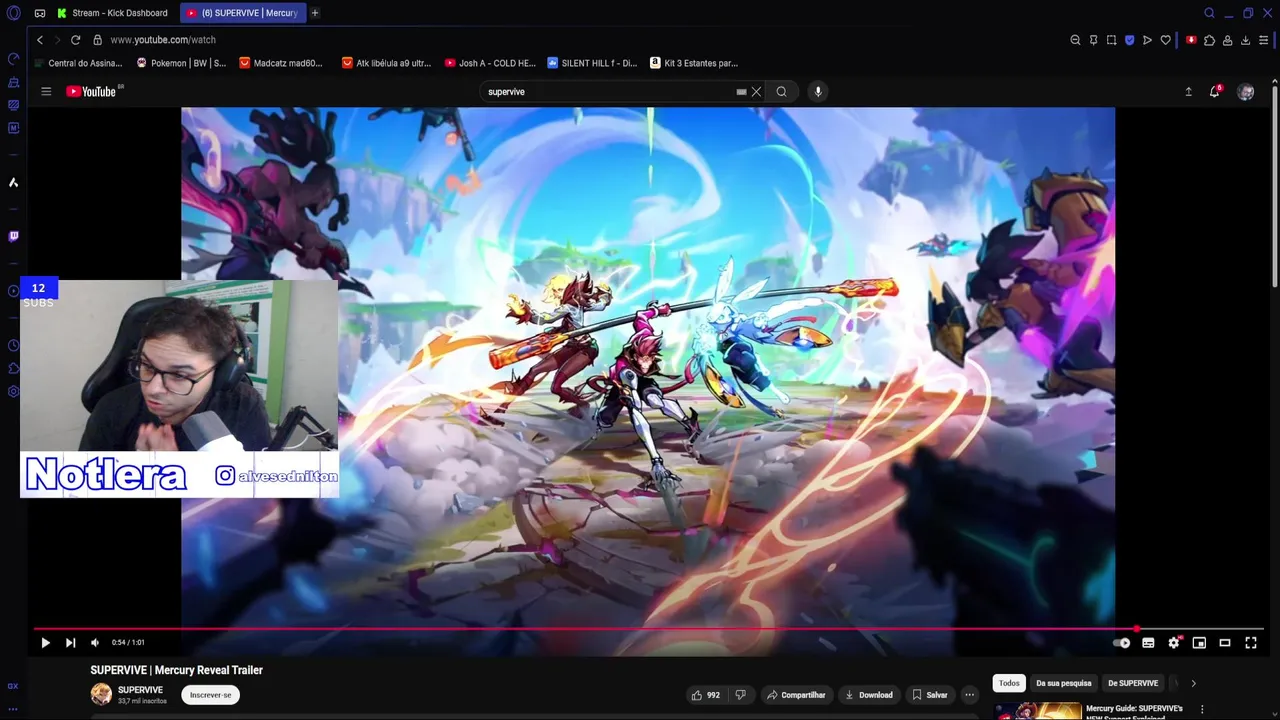Toggle the blue ad blocker shield
1280x720 pixels.
coord(1129,40)
